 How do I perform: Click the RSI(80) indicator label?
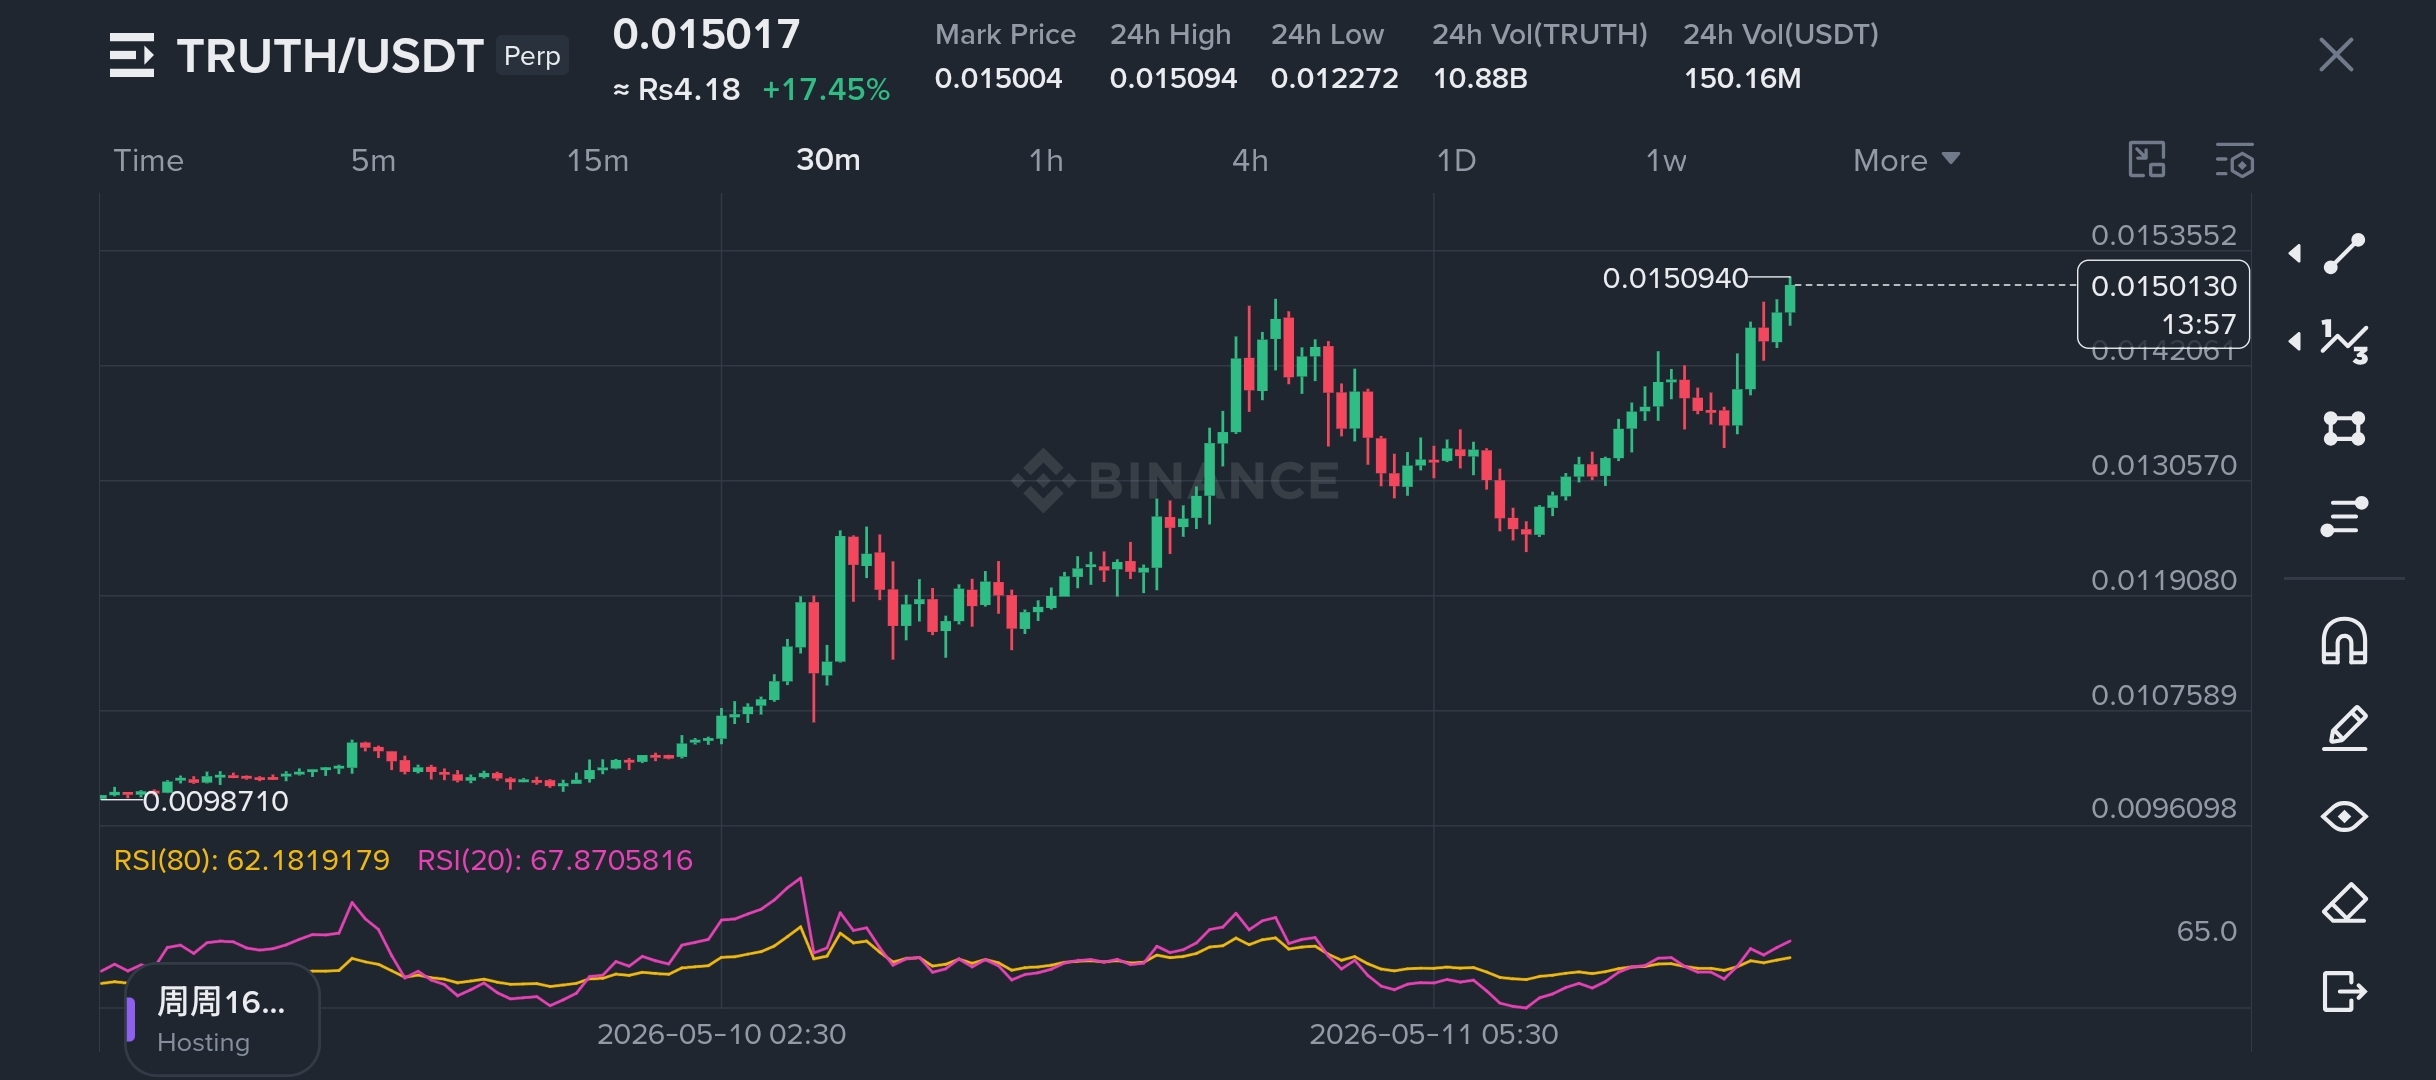click(252, 860)
